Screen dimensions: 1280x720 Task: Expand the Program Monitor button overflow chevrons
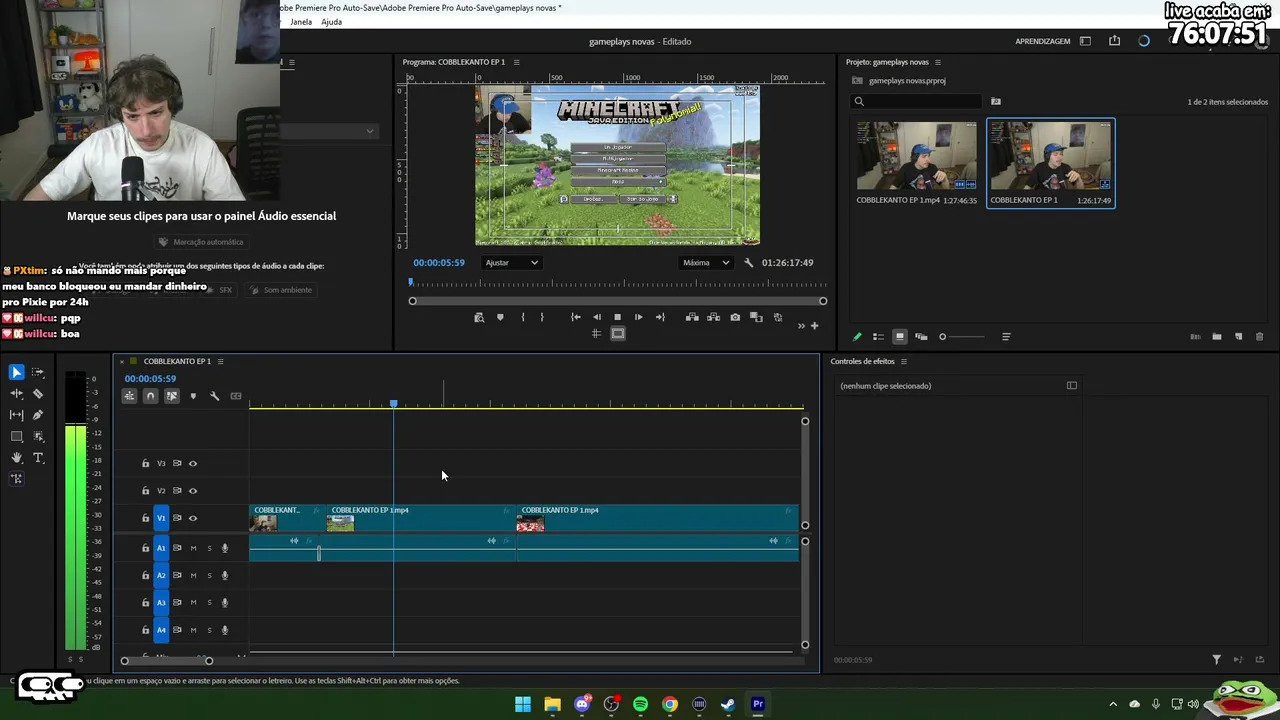tap(800, 326)
